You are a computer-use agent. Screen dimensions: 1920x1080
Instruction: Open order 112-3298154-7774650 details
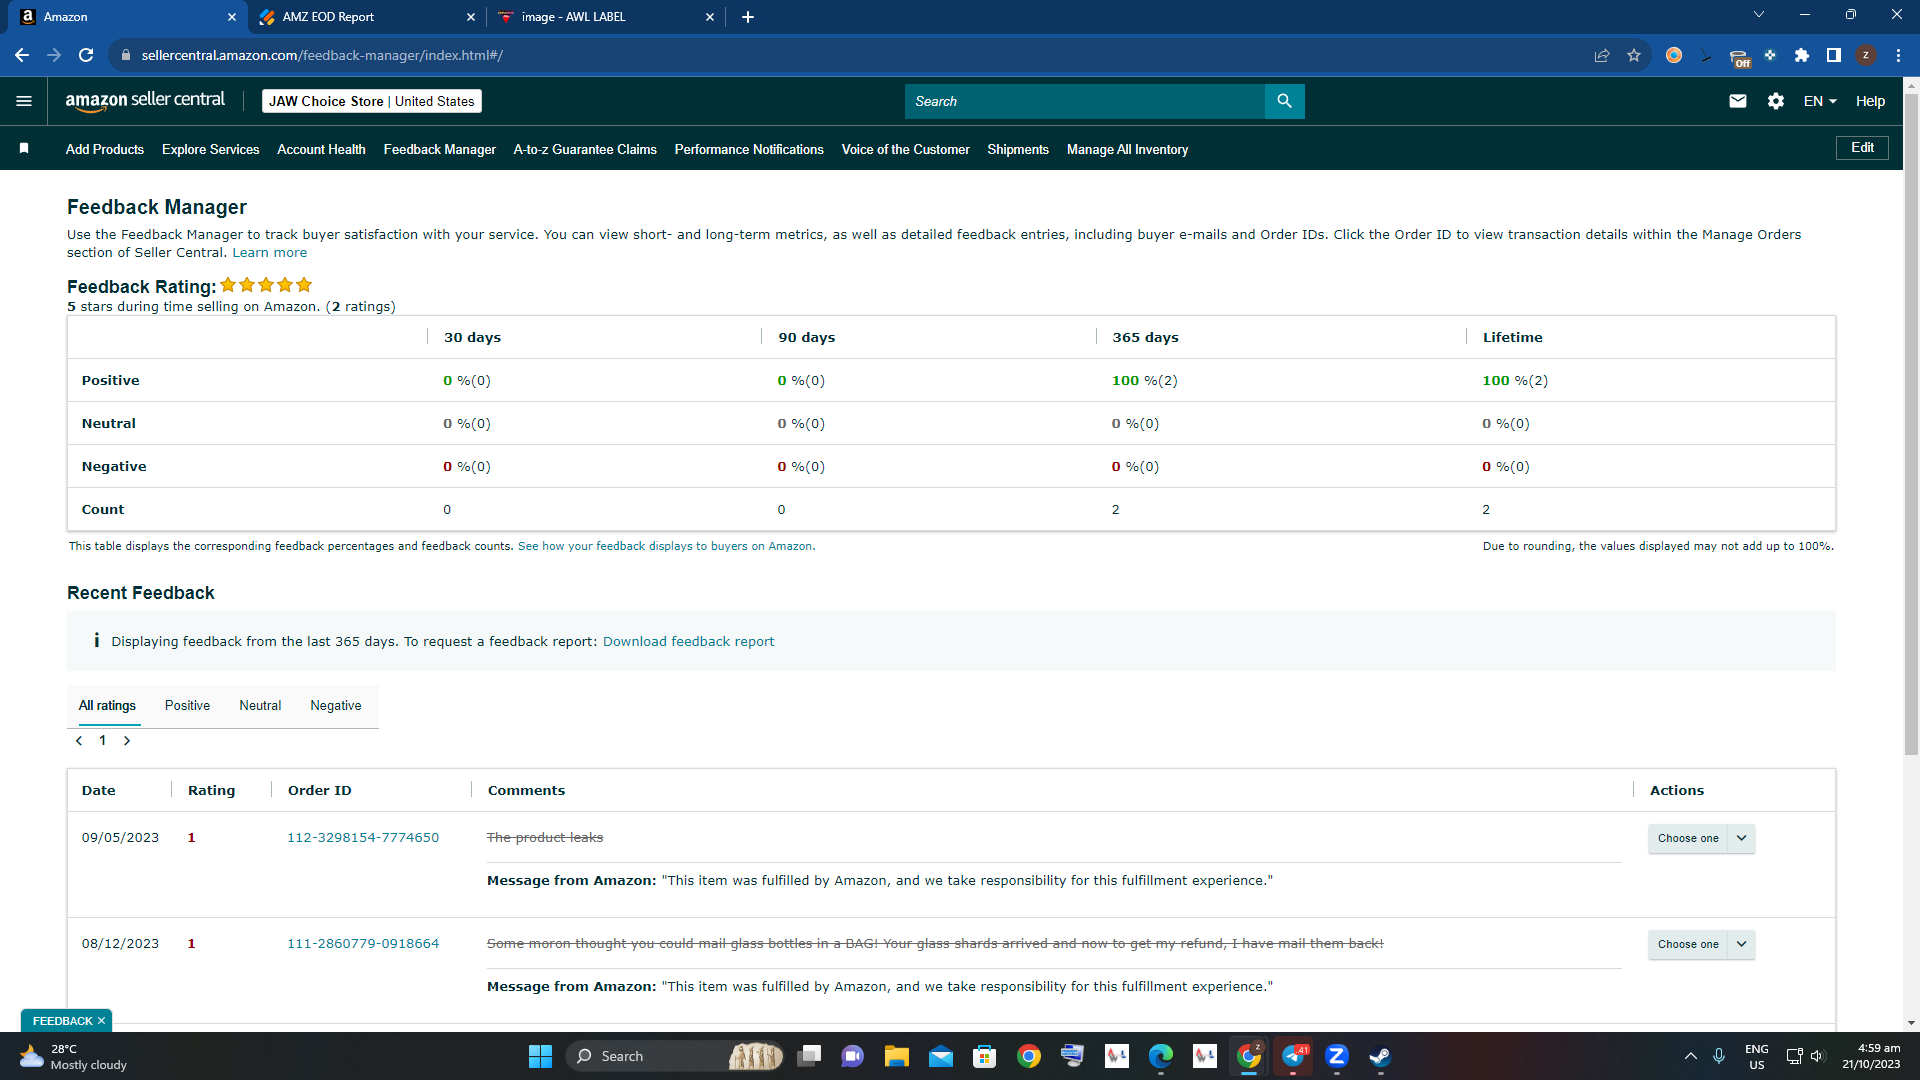[x=363, y=838]
